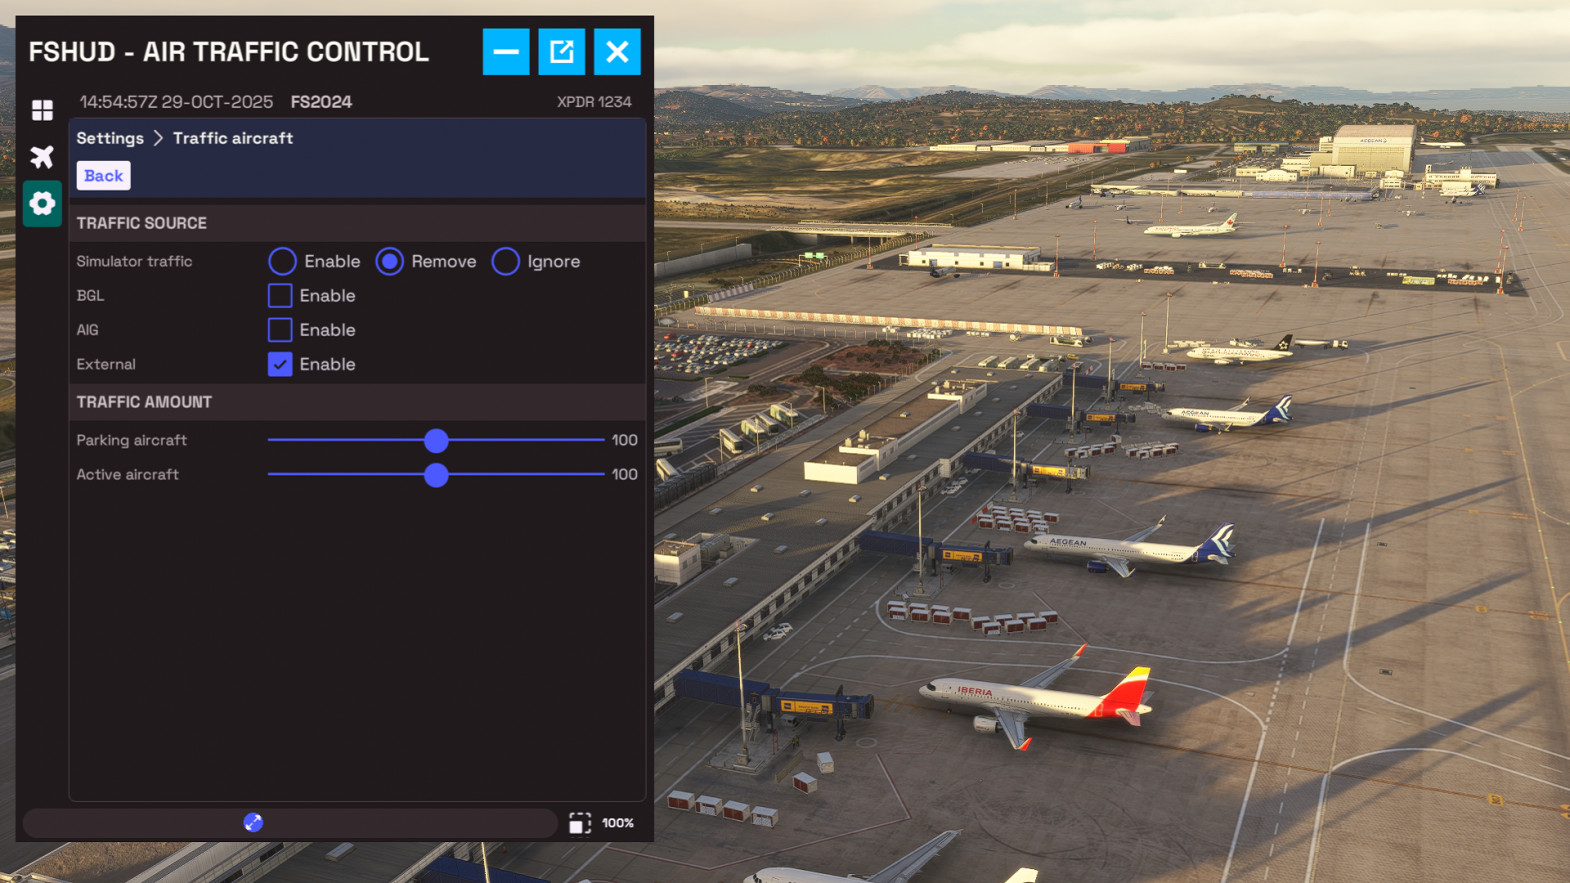Choose the Remove simulator traffic option
Image resolution: width=1570 pixels, height=883 pixels.
click(390, 262)
